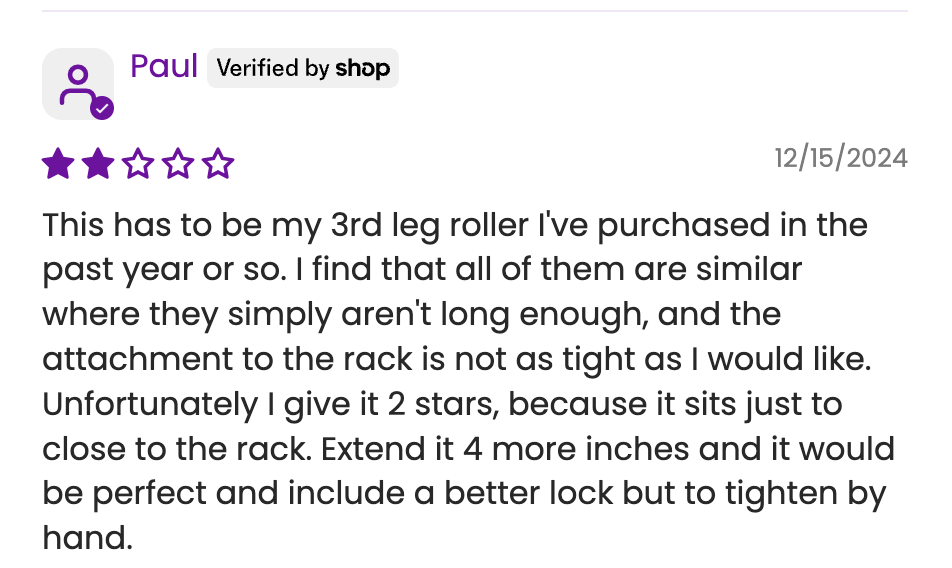
Task: Click the word 'Unfortunately' in the review
Action: pyautogui.click(x=150, y=405)
